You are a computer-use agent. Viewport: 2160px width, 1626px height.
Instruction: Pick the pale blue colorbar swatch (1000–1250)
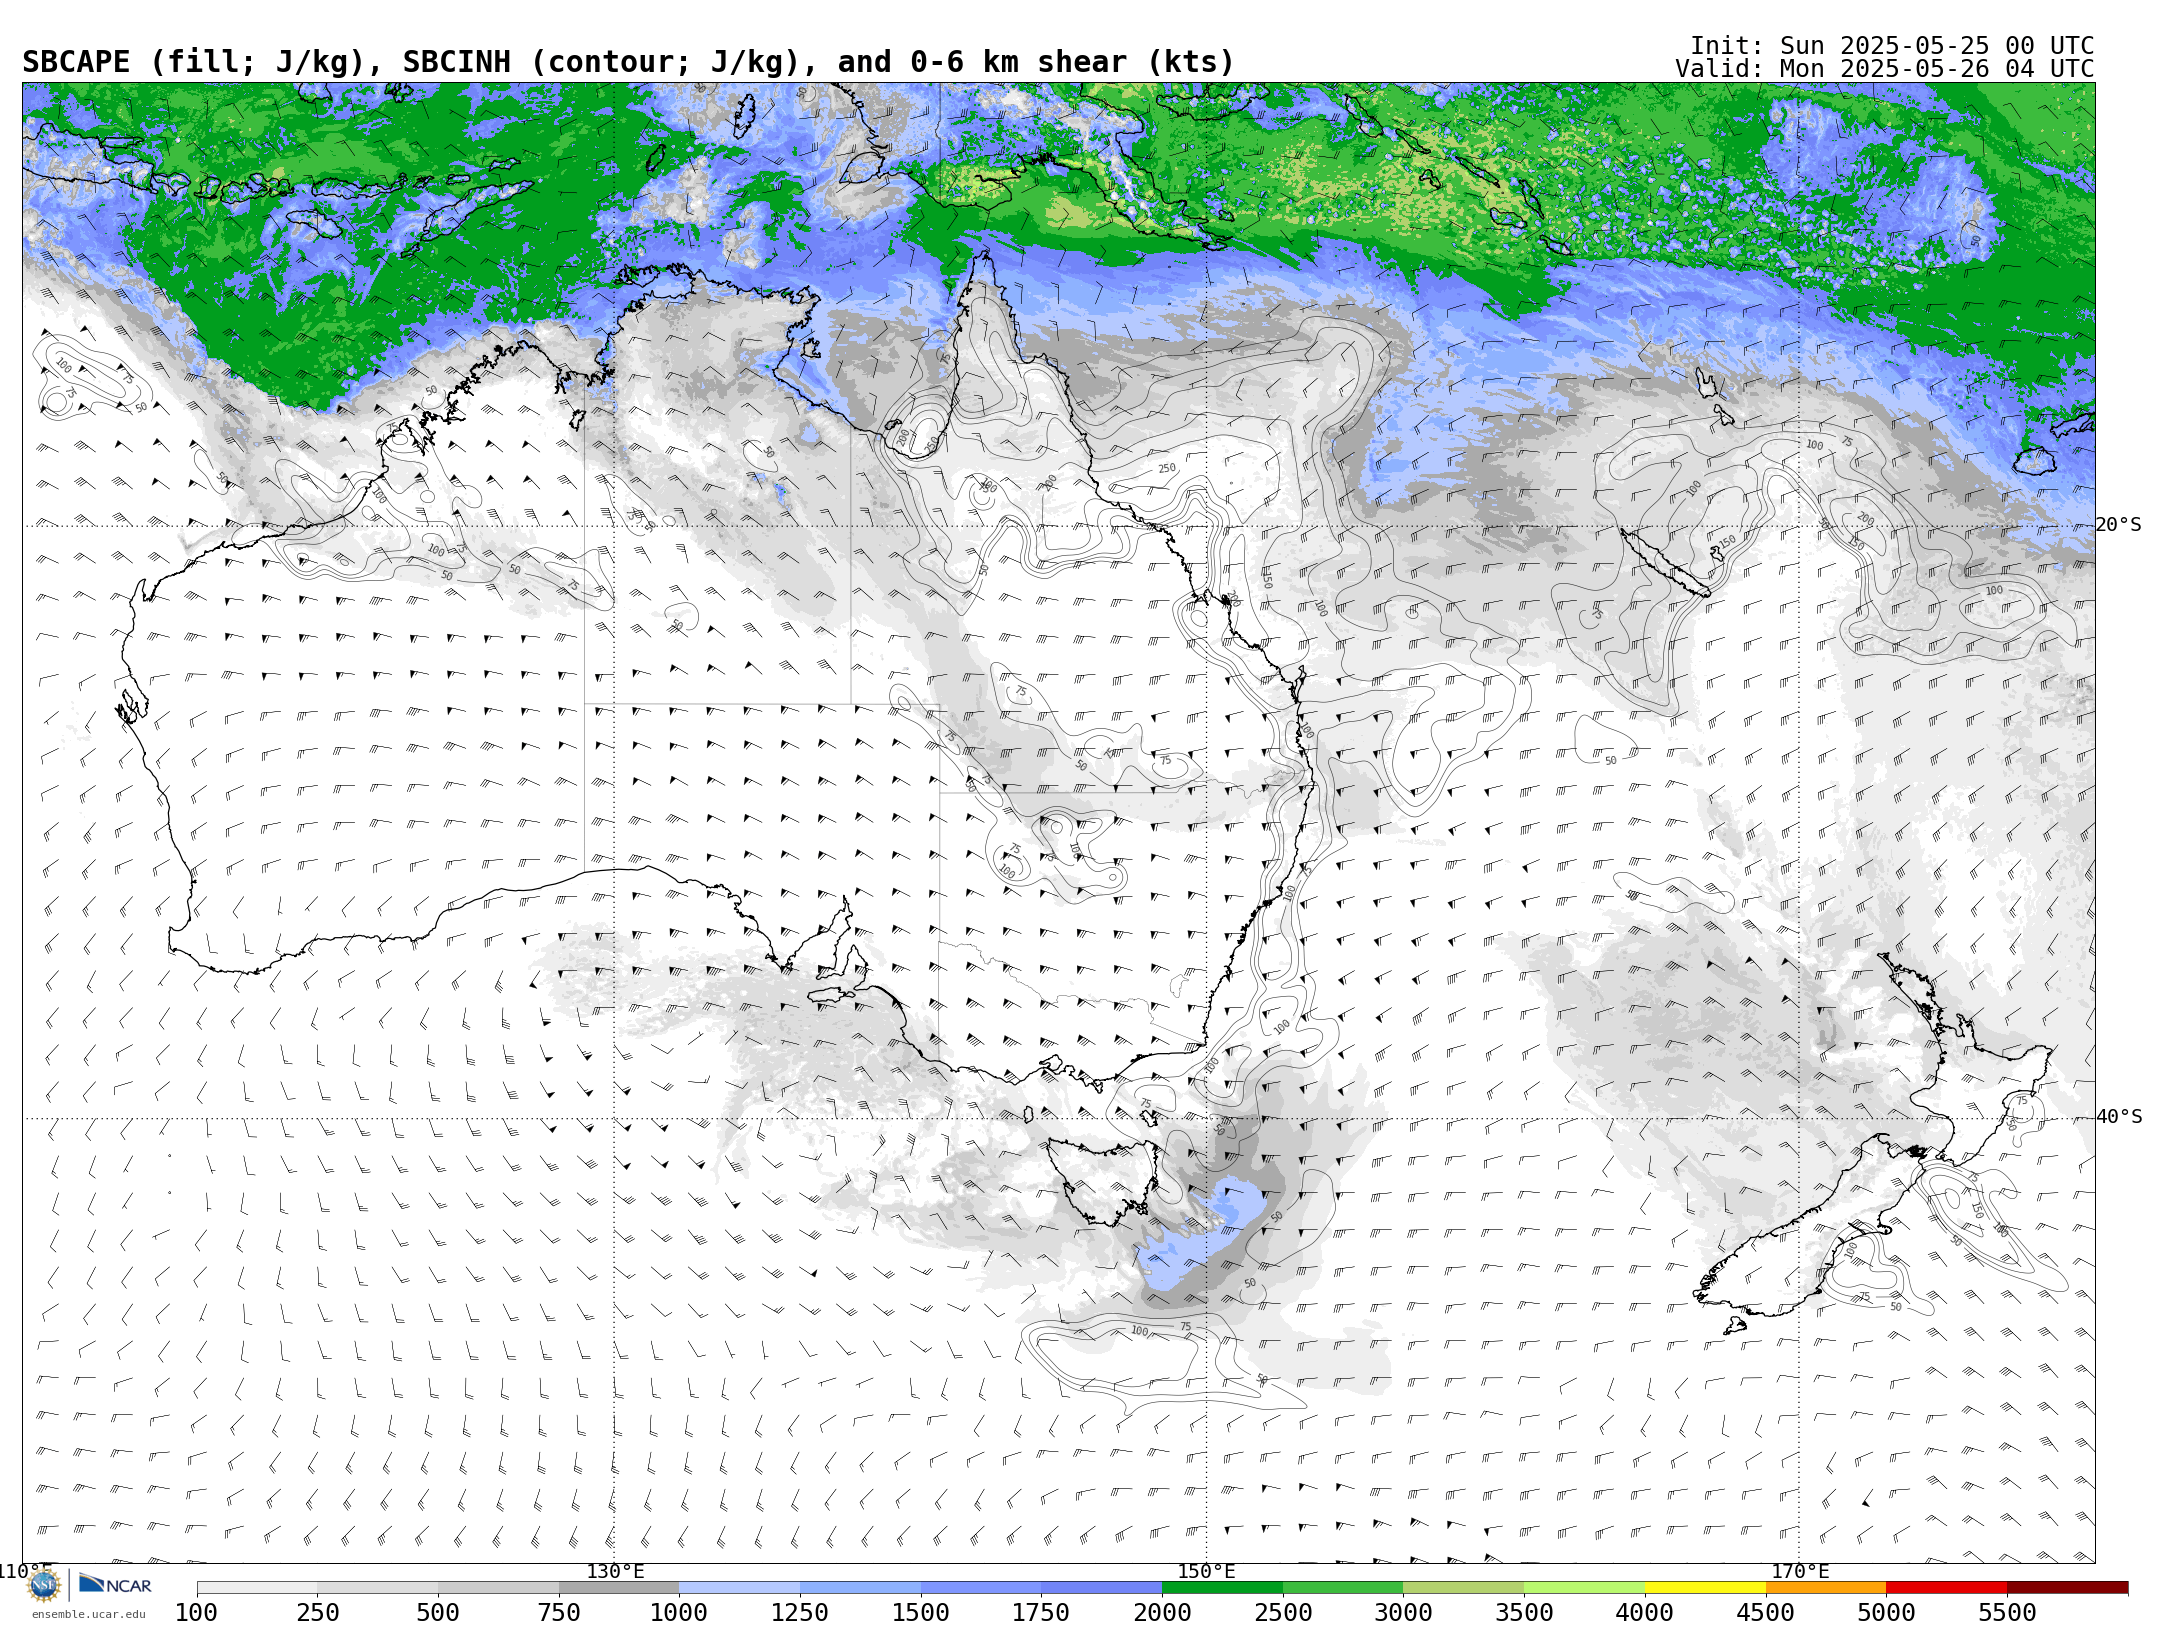(x=740, y=1588)
